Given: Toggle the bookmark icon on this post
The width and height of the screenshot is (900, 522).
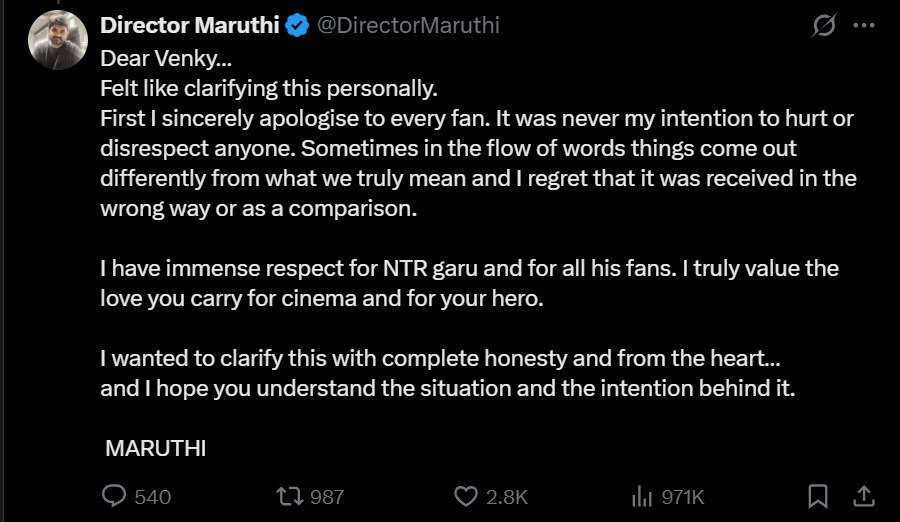Looking at the screenshot, I should pos(817,496).
